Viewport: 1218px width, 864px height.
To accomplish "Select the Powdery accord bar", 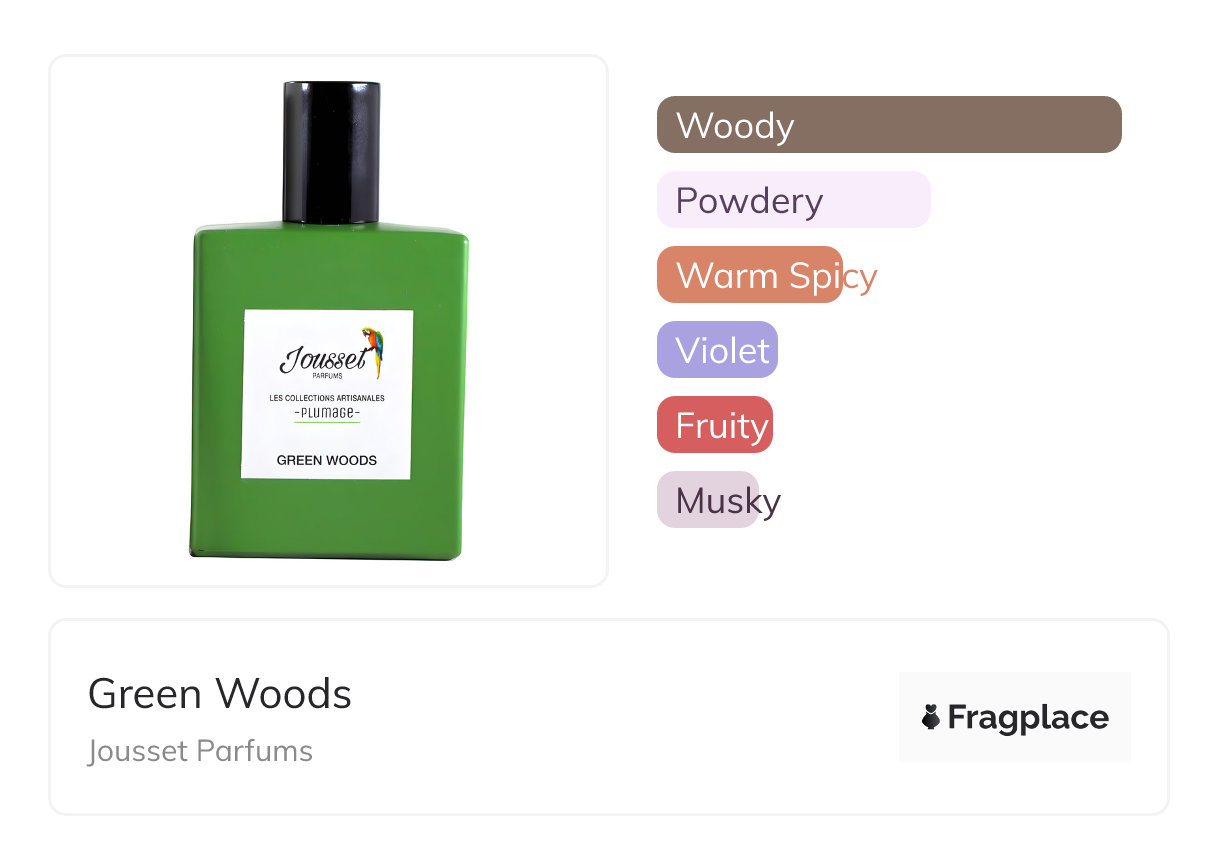I will click(x=794, y=200).
